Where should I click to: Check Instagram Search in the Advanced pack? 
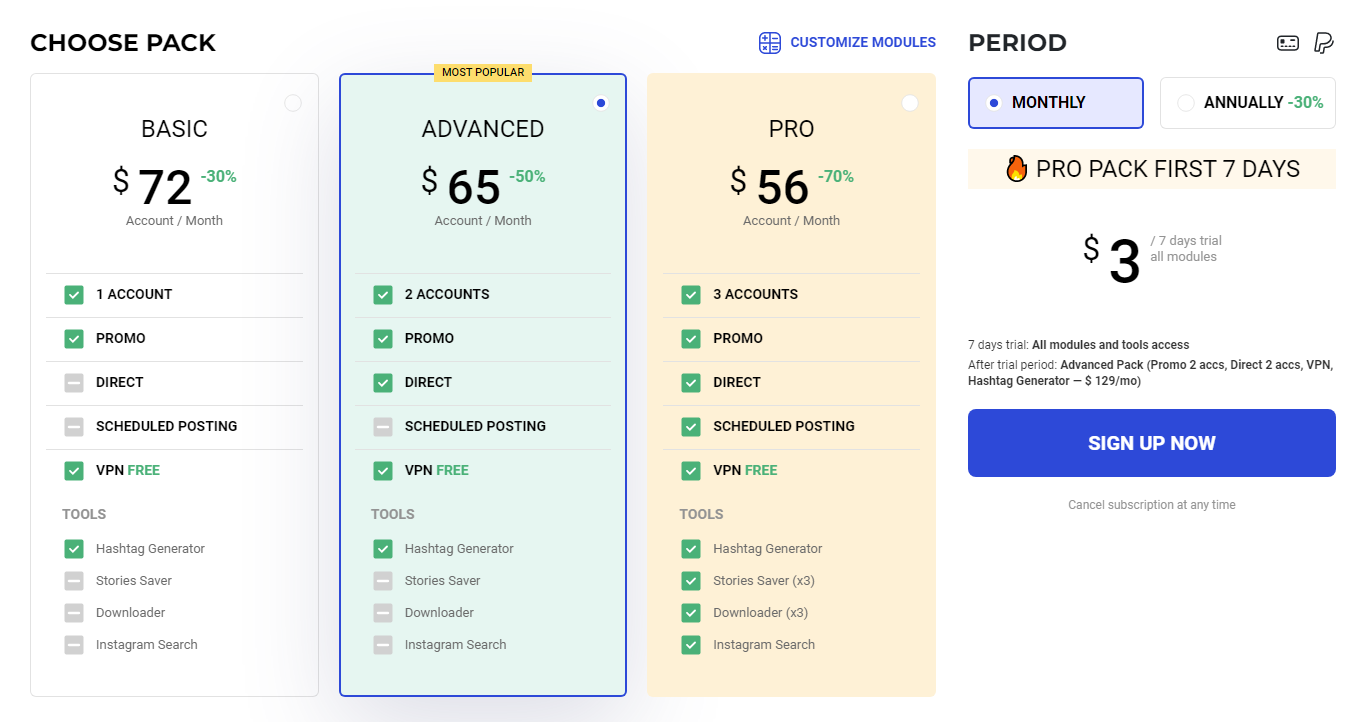(383, 644)
